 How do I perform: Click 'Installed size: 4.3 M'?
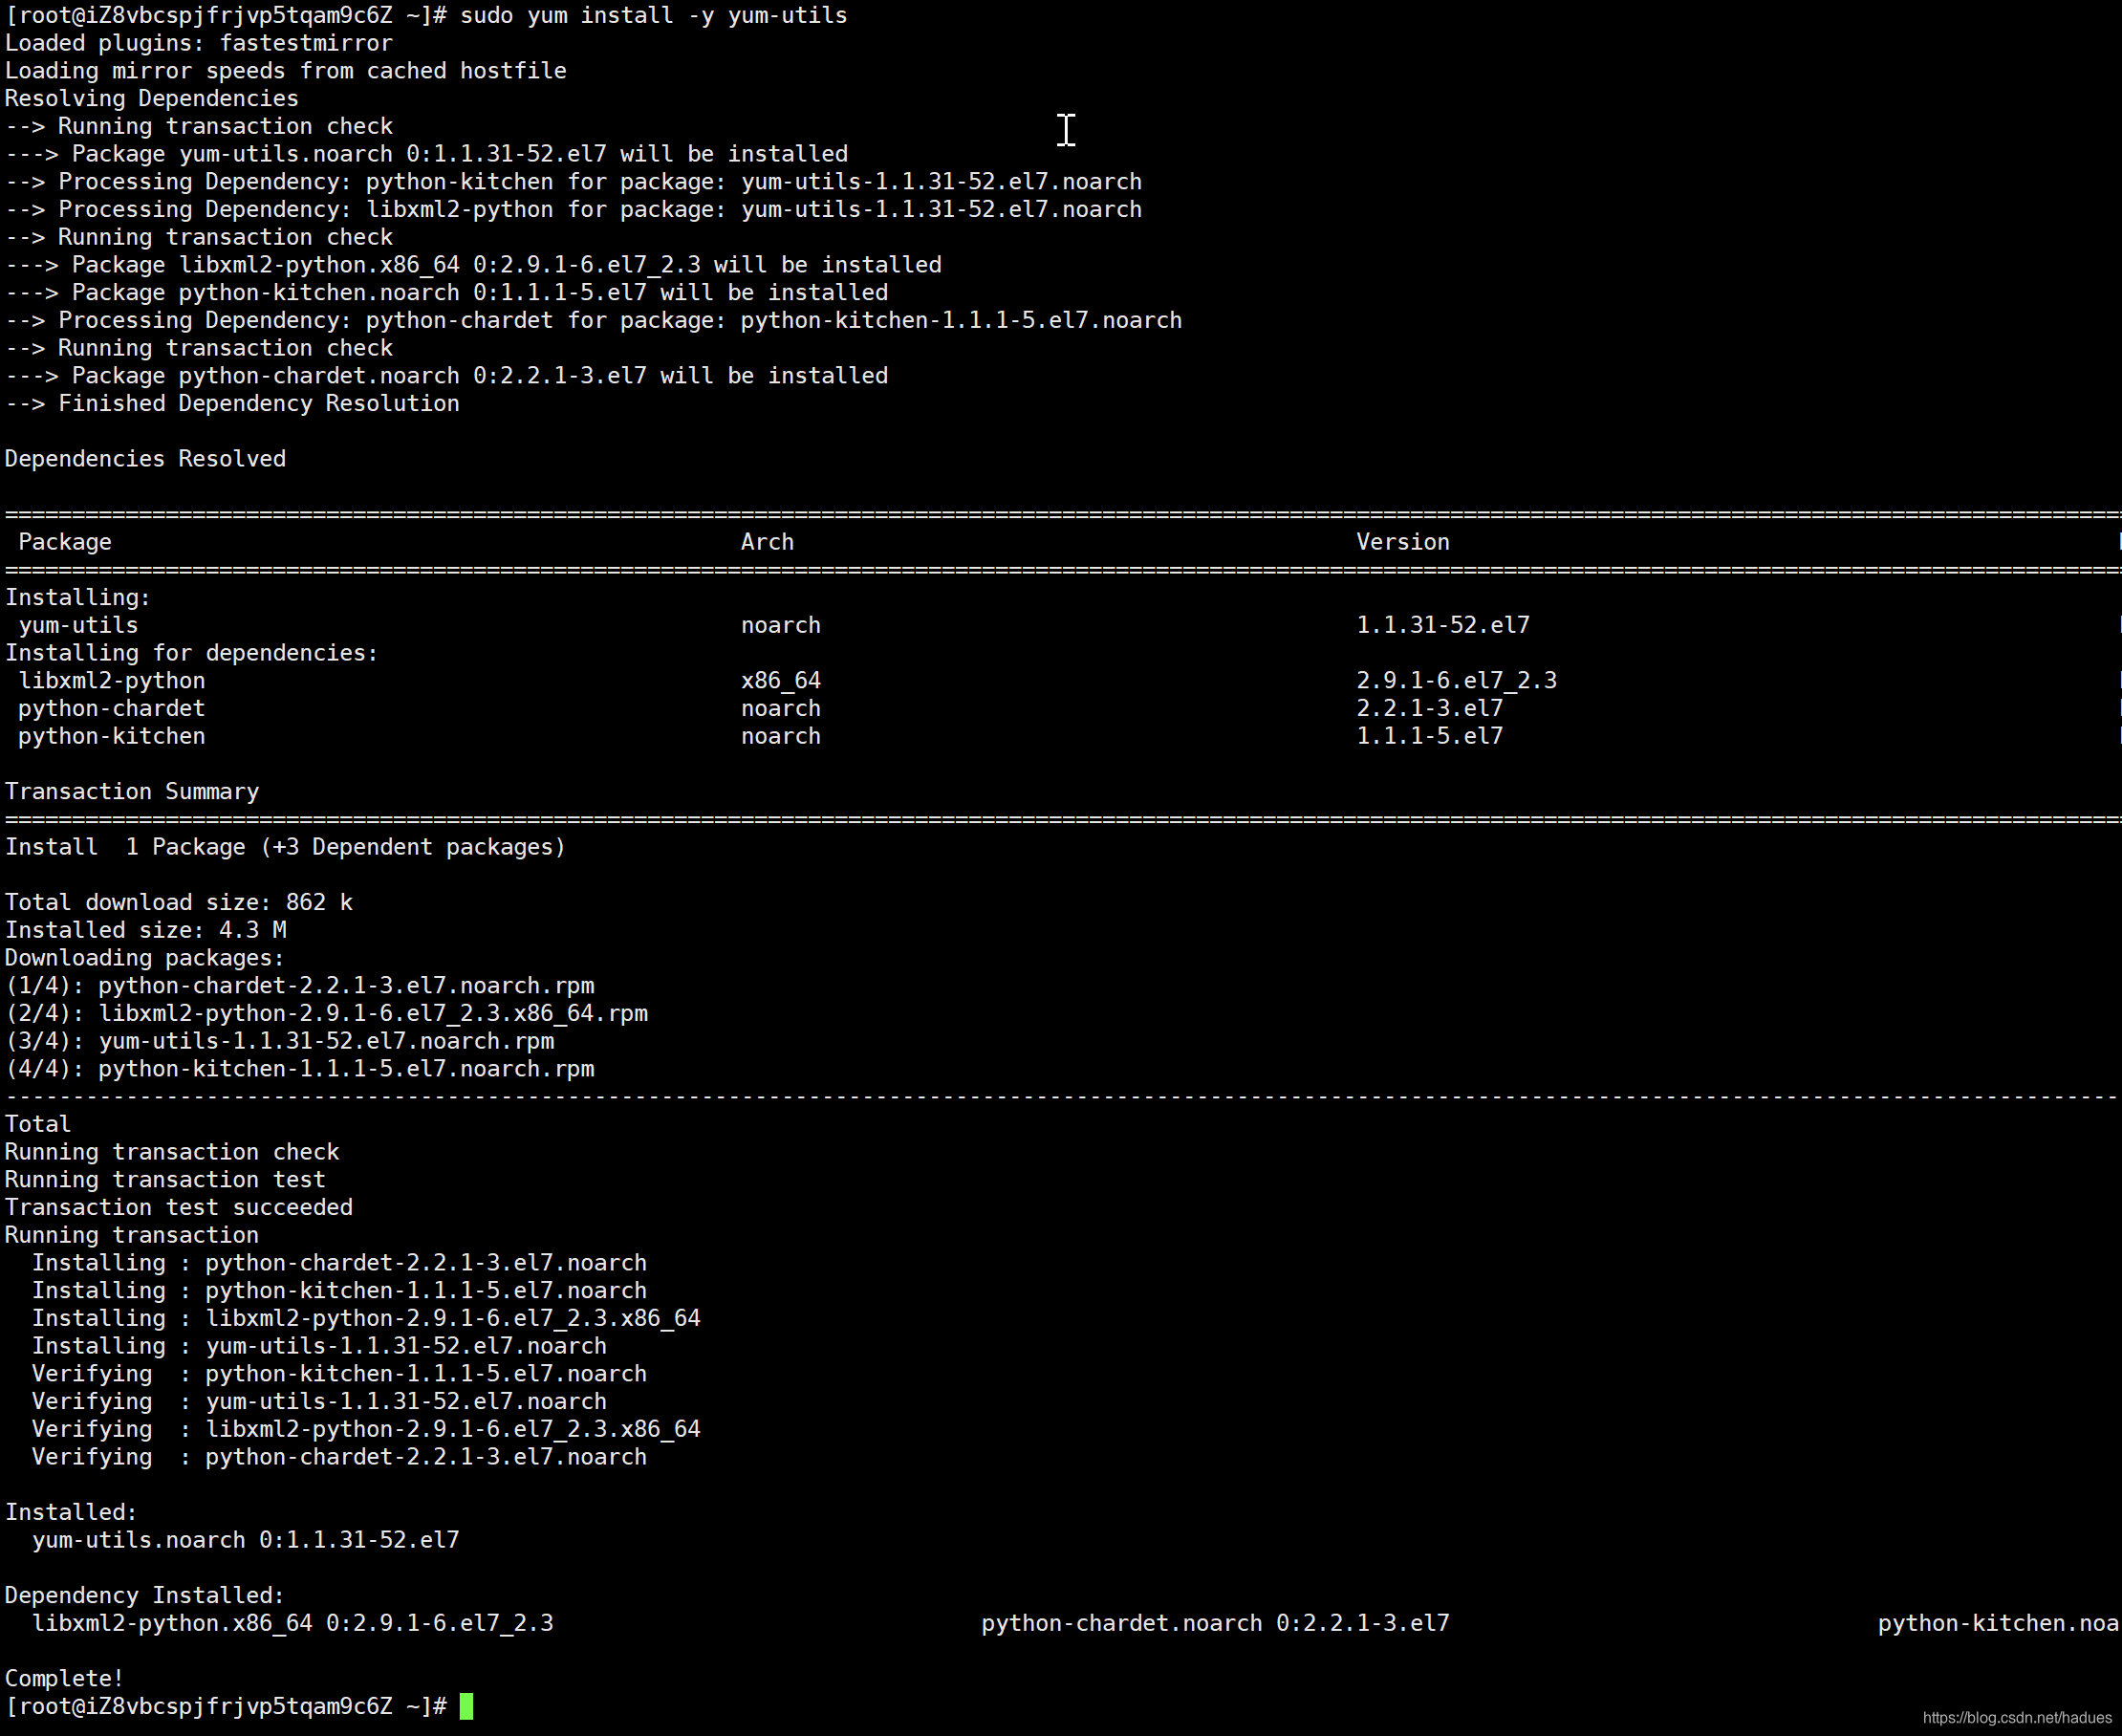(145, 930)
